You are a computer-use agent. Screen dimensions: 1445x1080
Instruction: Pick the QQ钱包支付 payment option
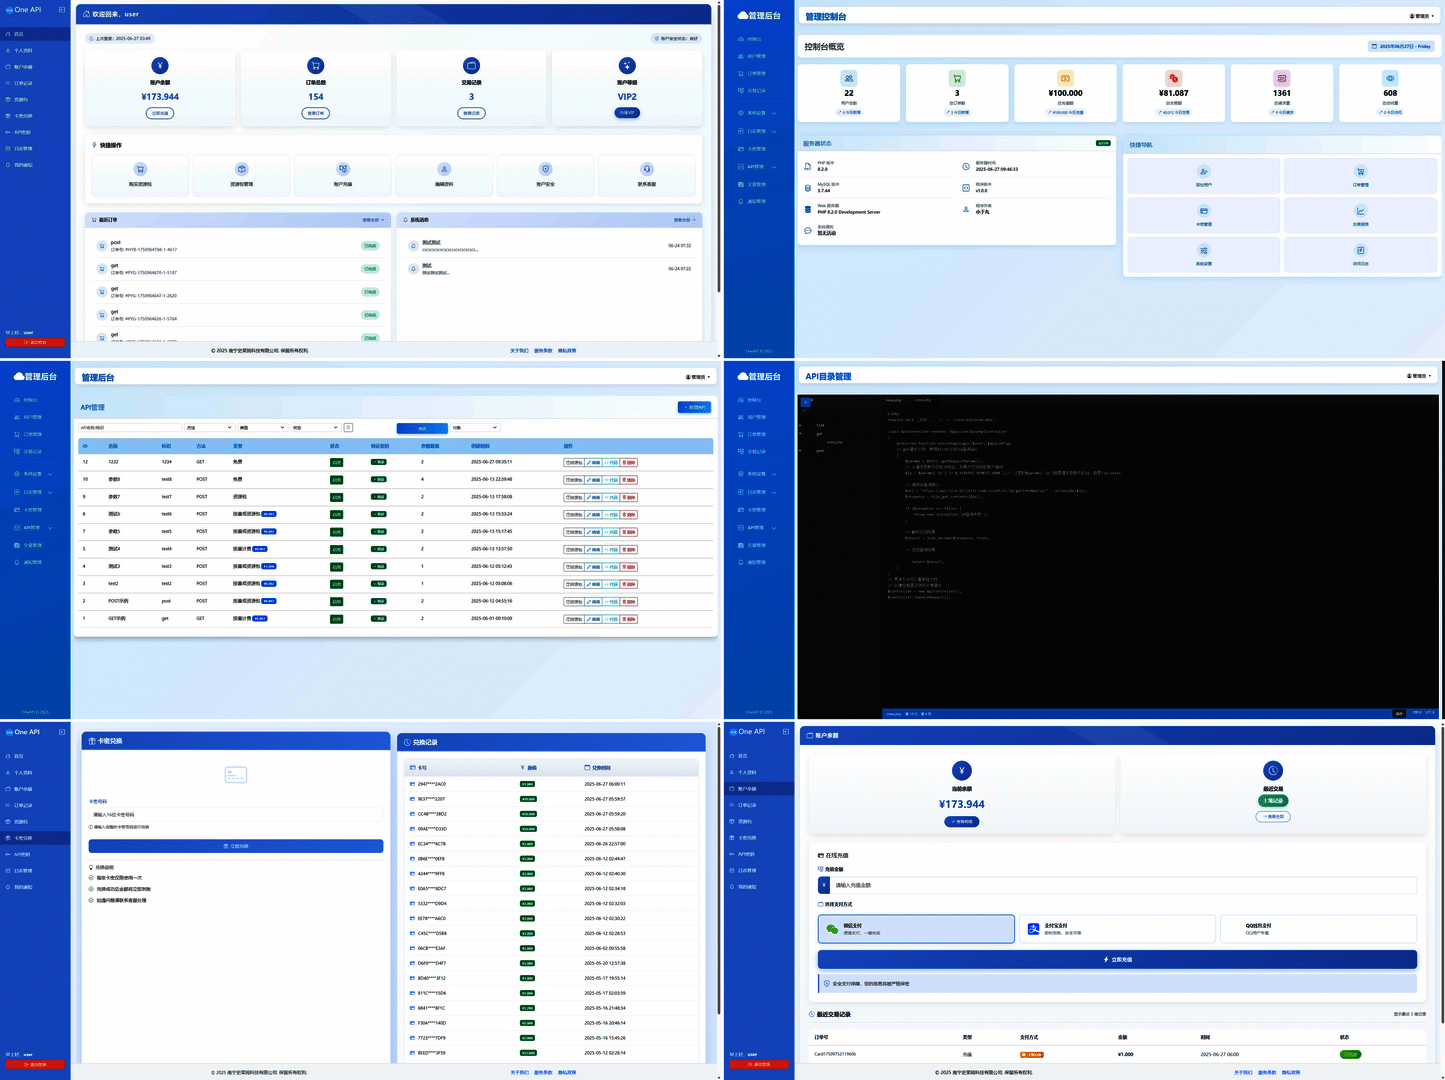click(x=1317, y=929)
